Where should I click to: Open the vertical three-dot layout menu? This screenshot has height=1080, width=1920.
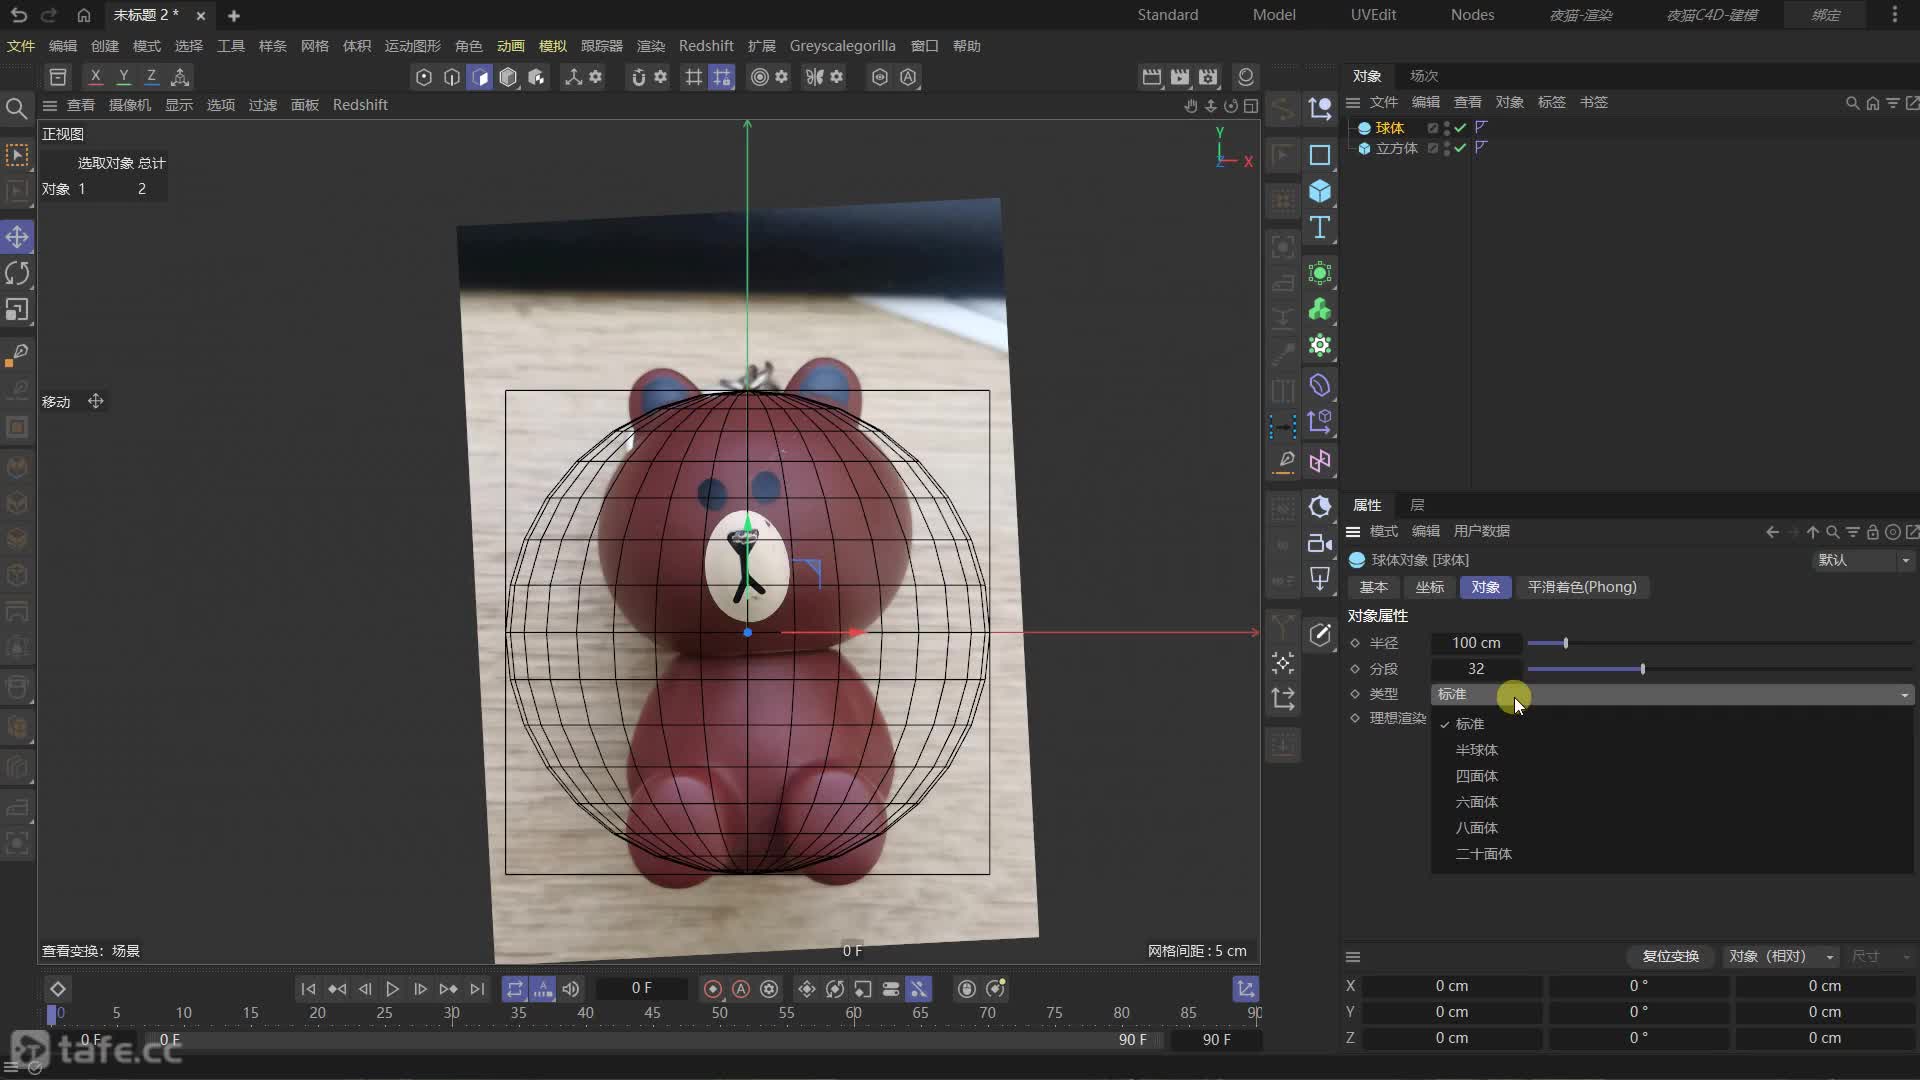point(1895,15)
